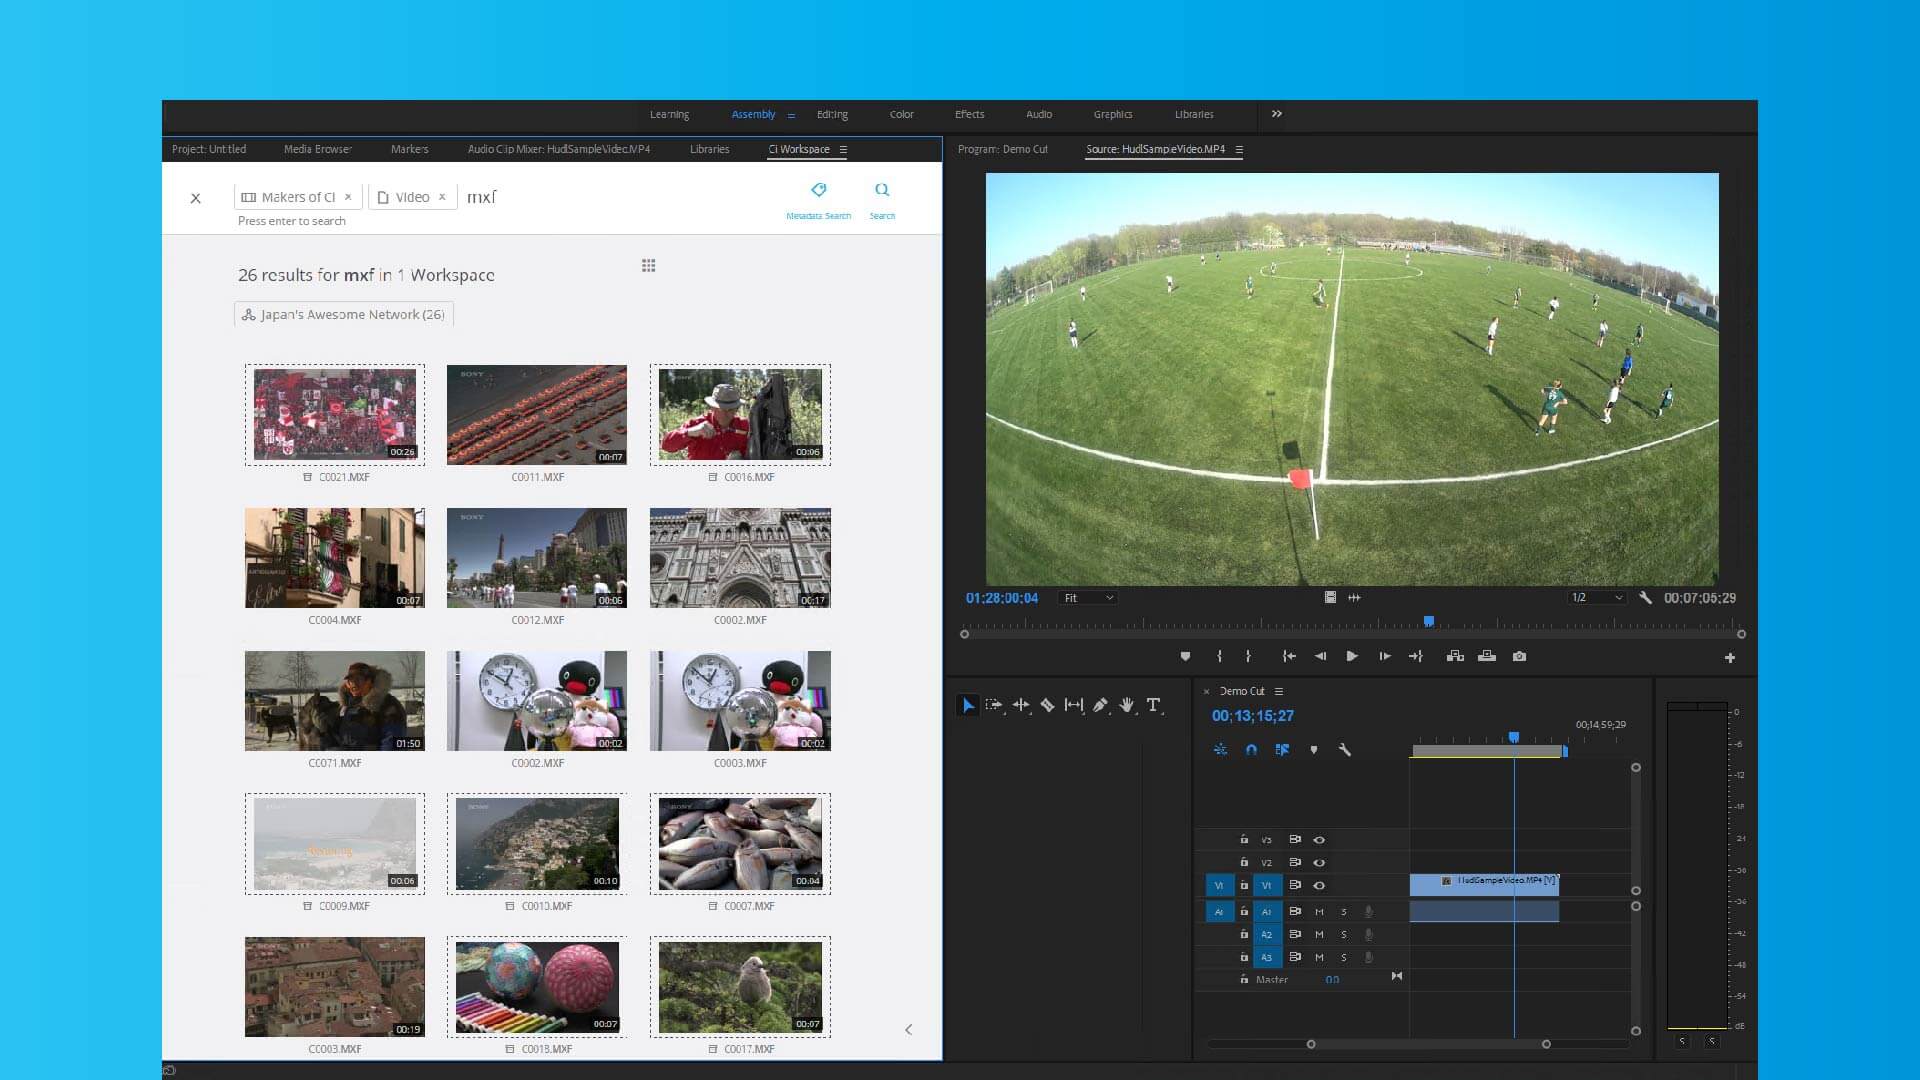Switch to grid view icon
This screenshot has width=1920, height=1080.
pyautogui.click(x=649, y=266)
